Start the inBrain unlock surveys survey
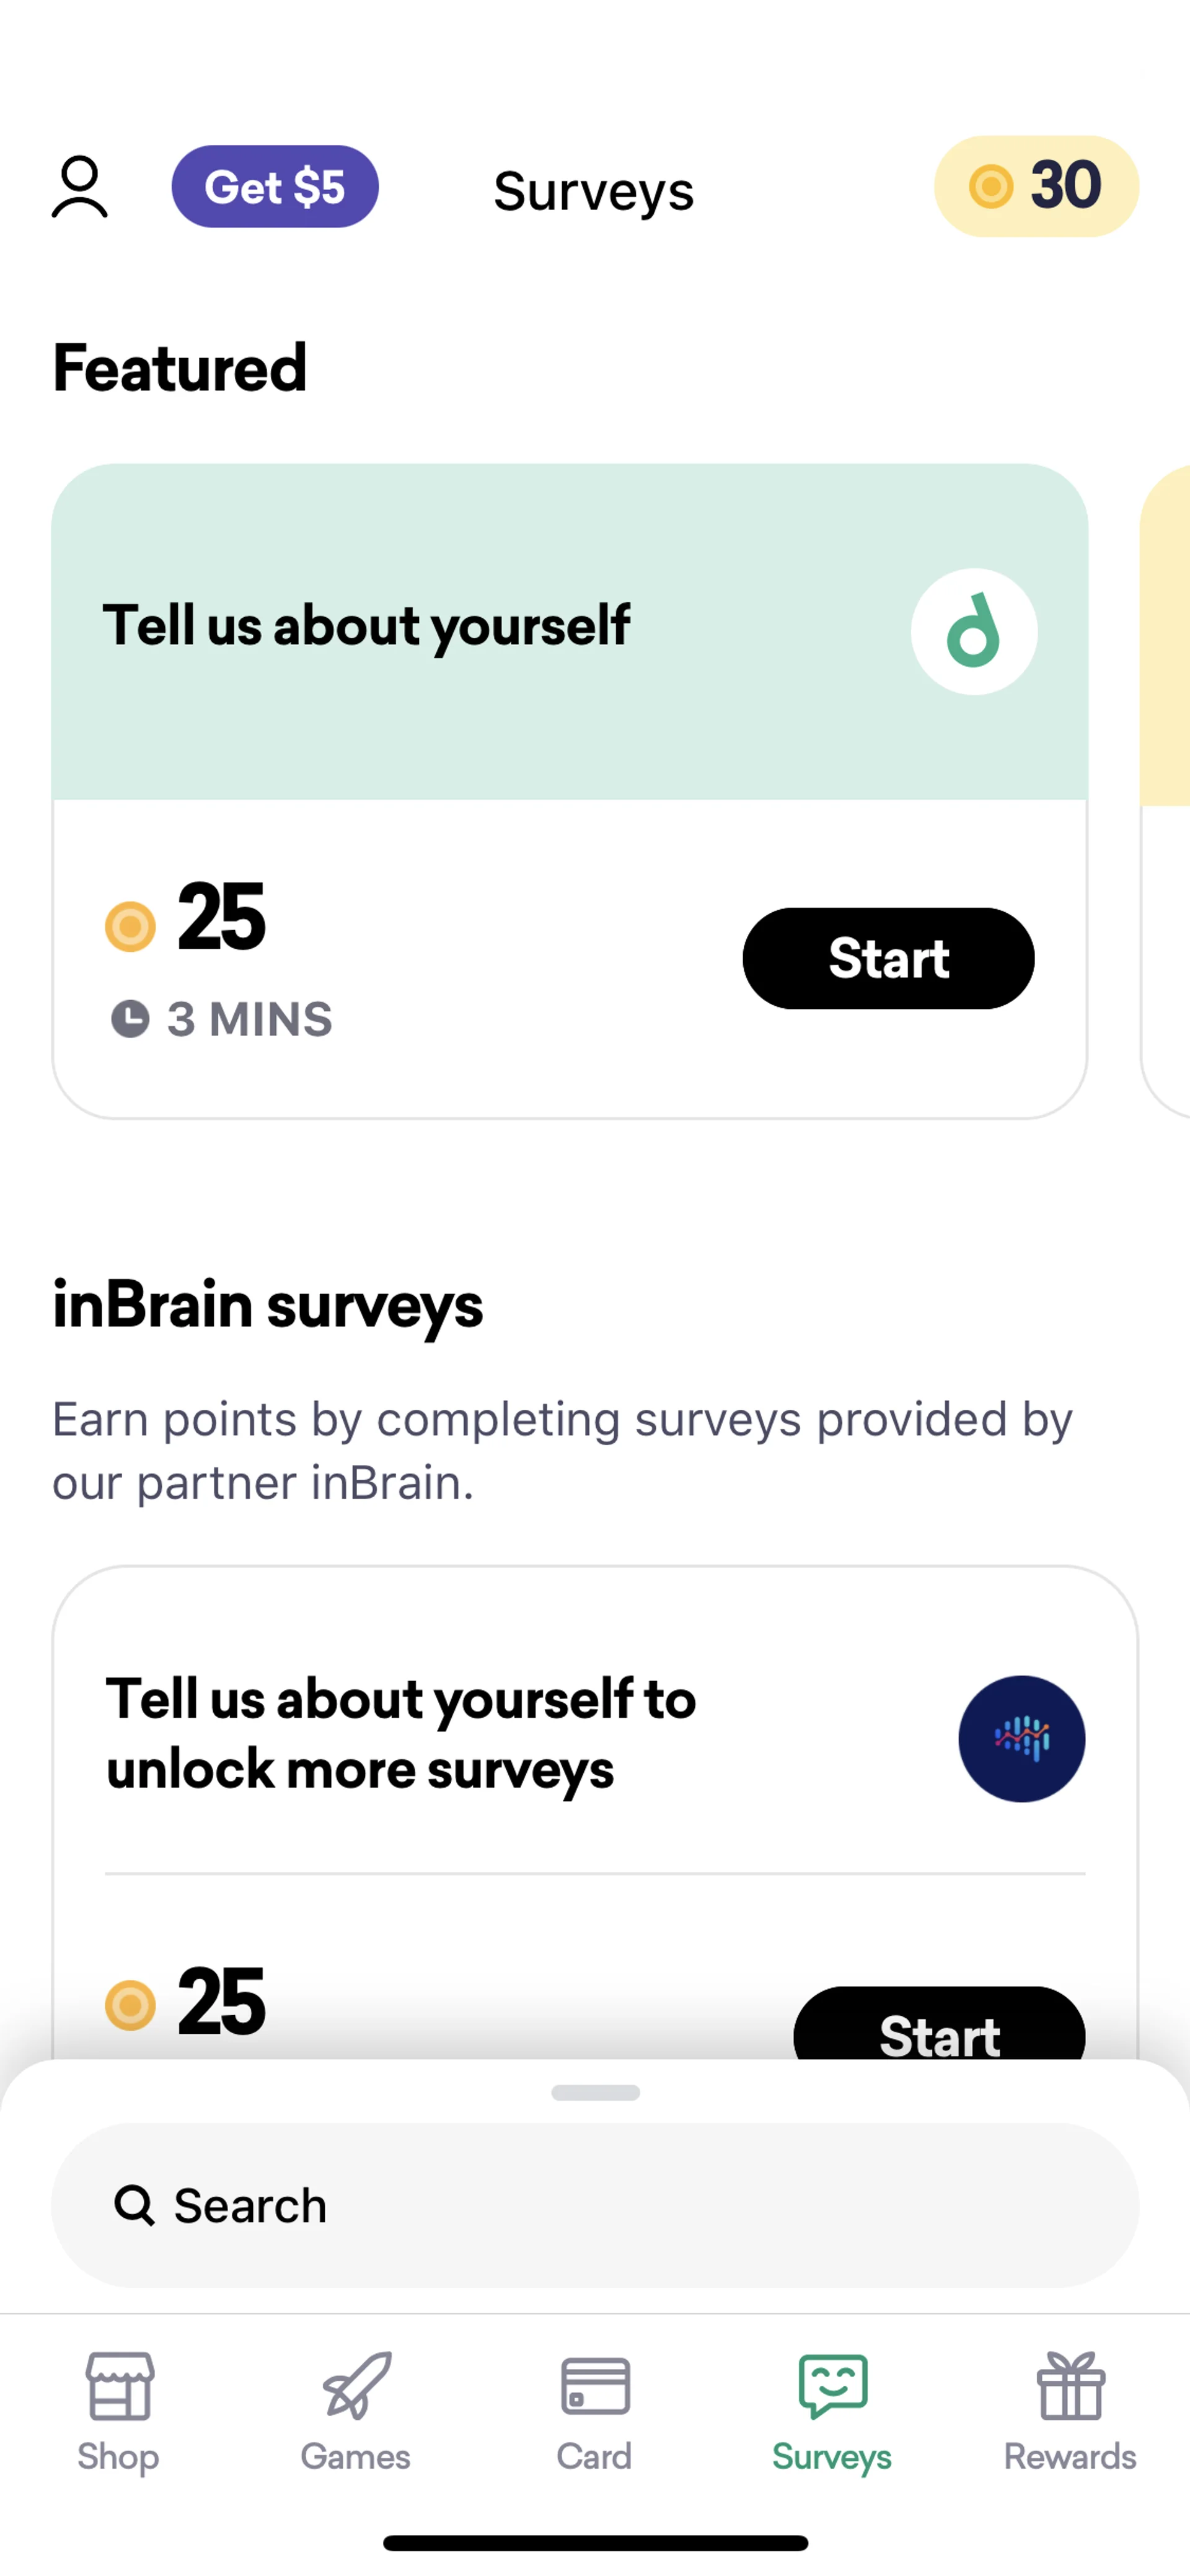The height and width of the screenshot is (2576, 1190). click(x=939, y=2026)
